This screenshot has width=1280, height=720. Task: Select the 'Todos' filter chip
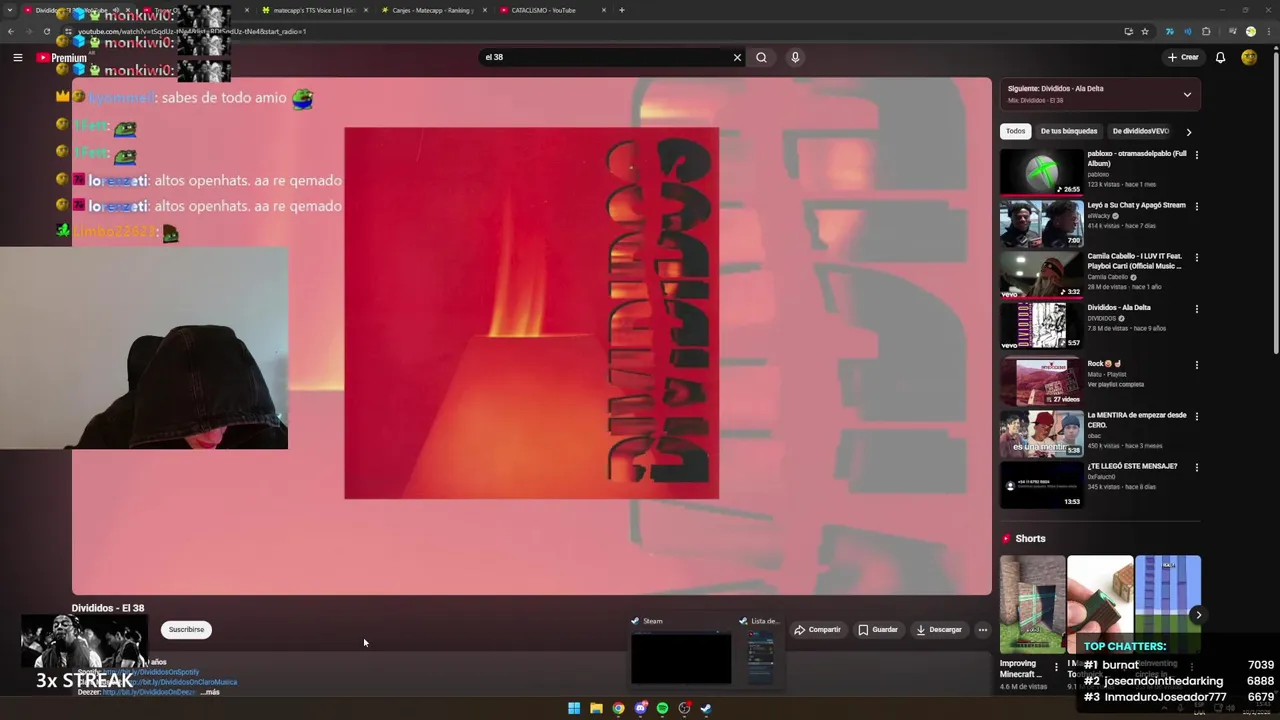1015,131
